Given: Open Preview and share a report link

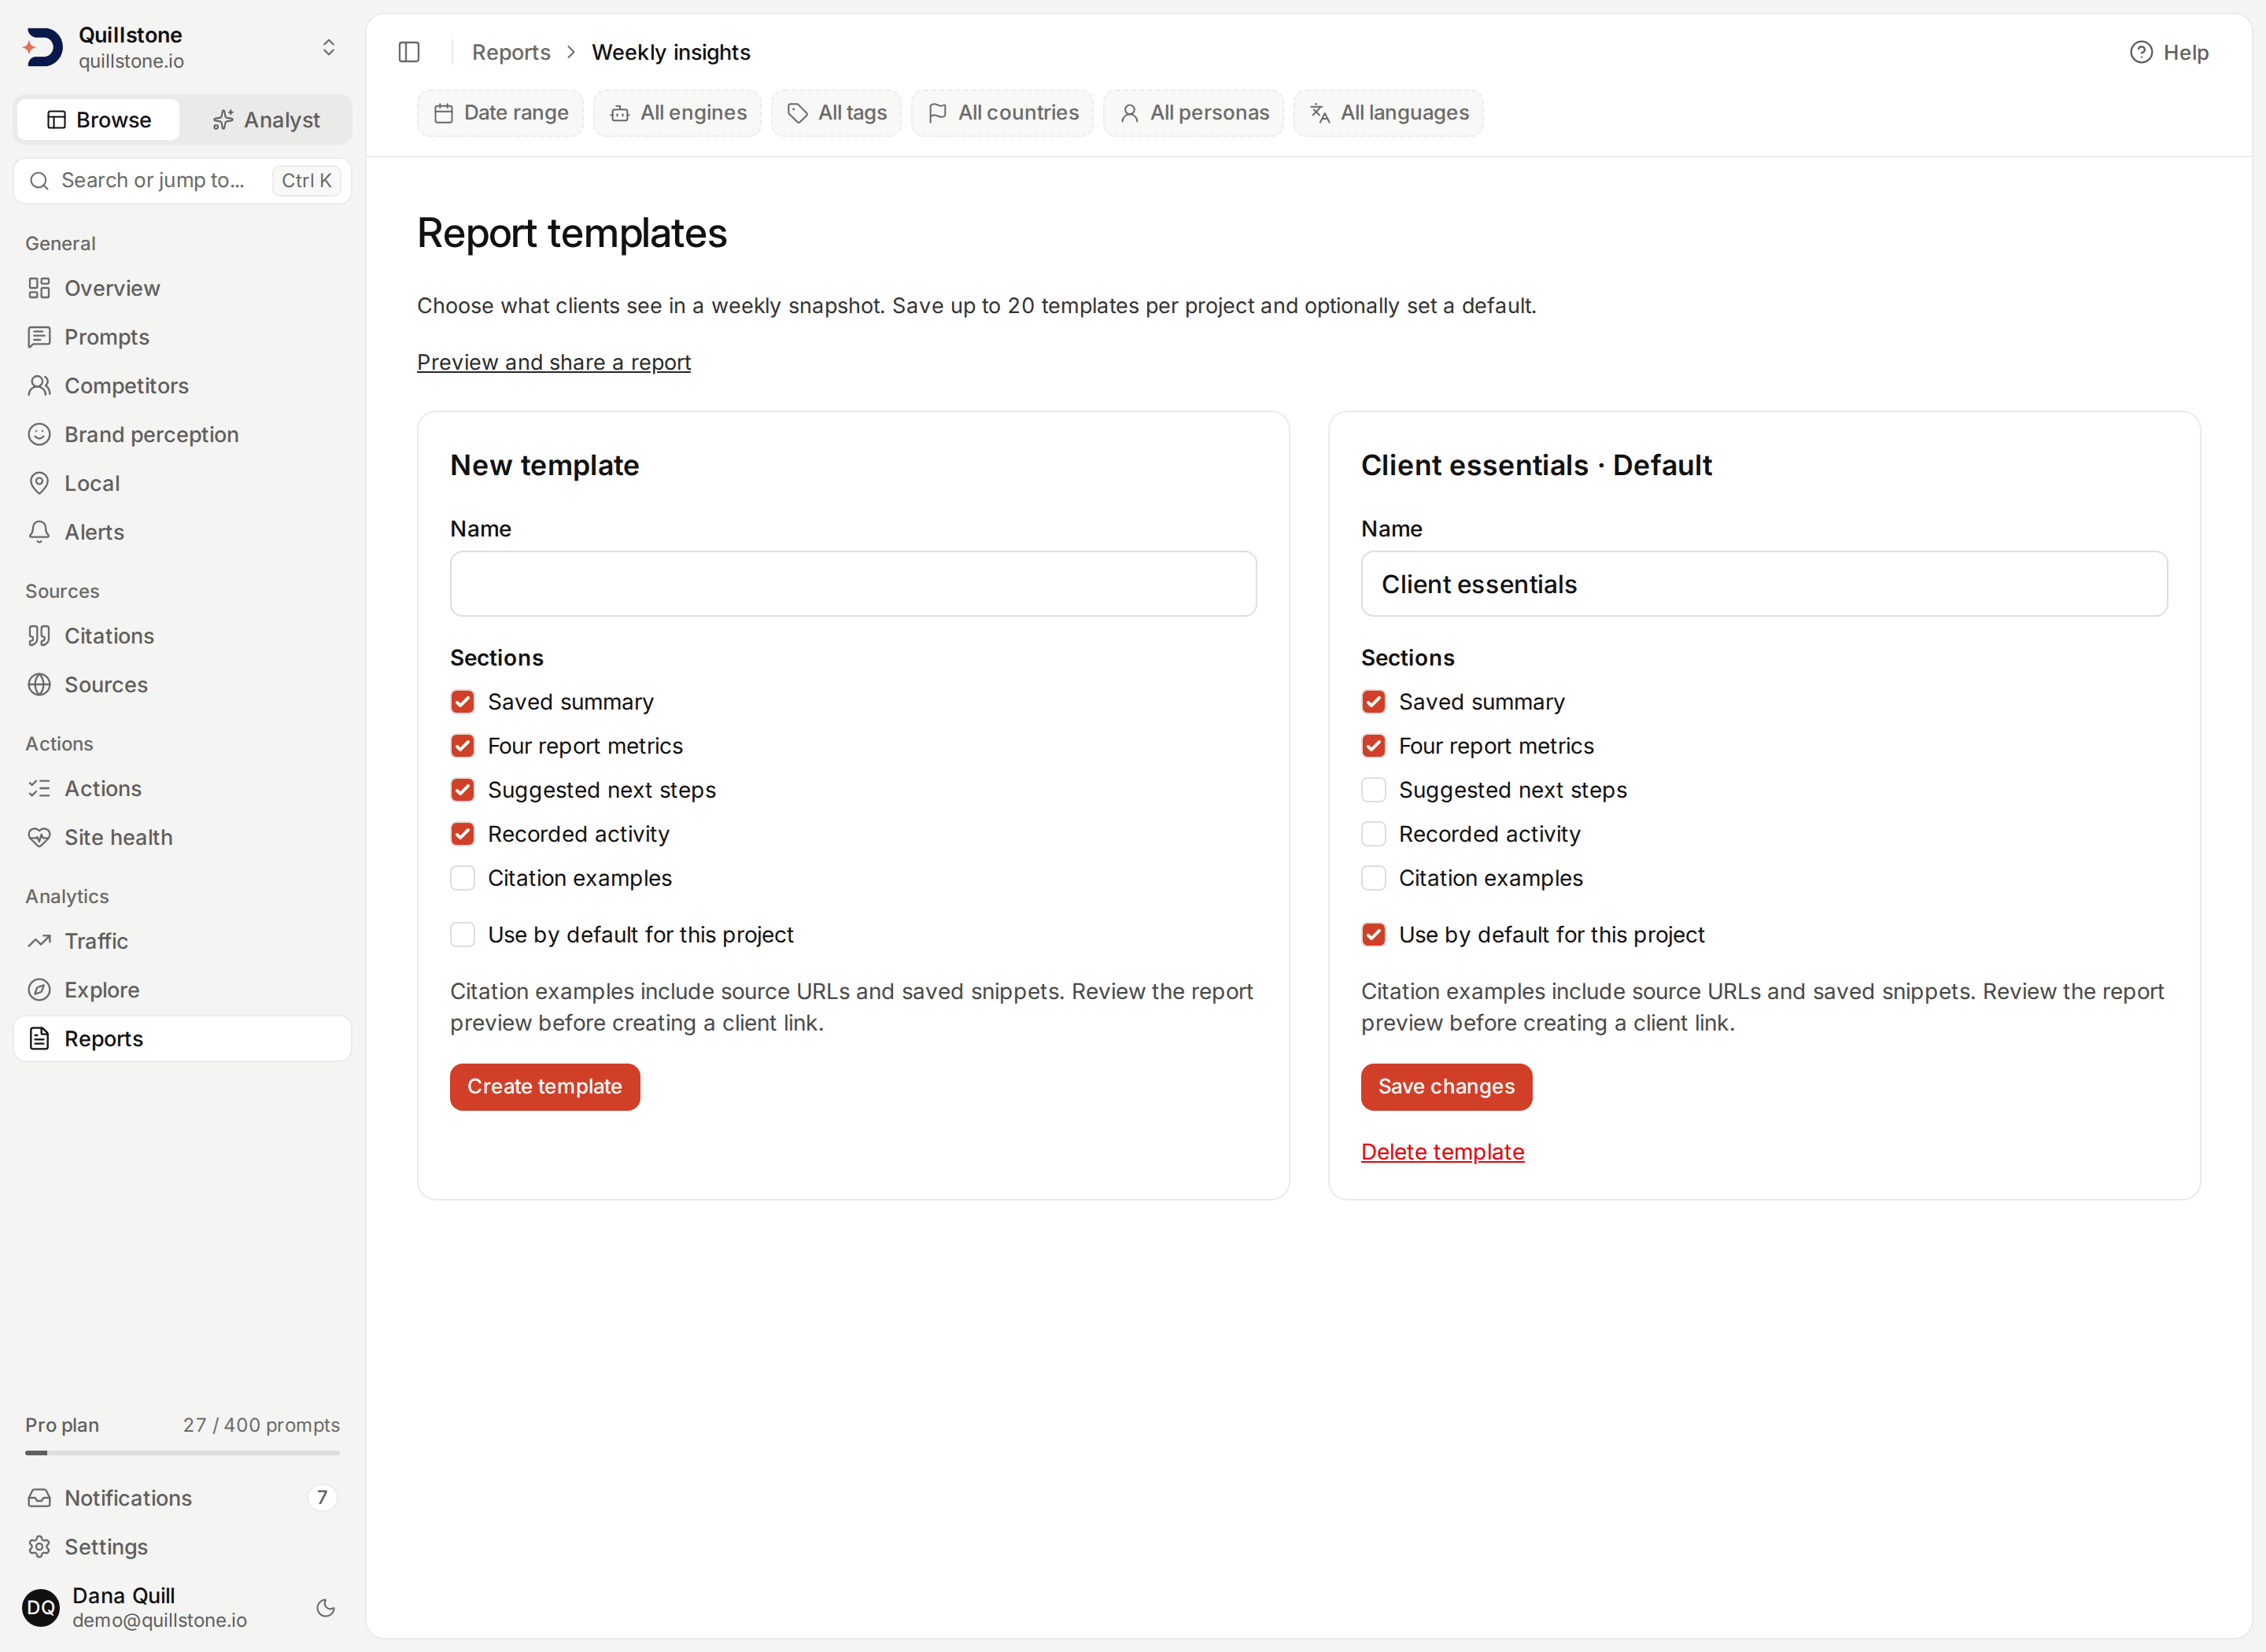Looking at the screenshot, I should point(554,362).
